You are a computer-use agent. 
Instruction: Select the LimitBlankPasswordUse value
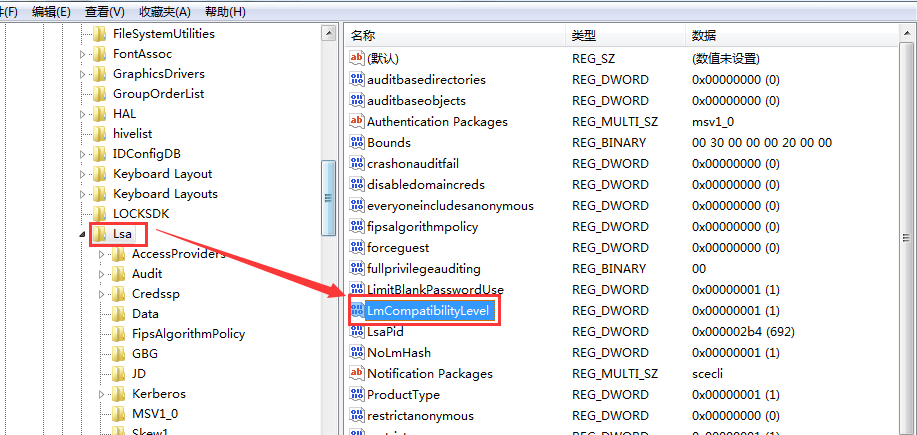coord(435,289)
